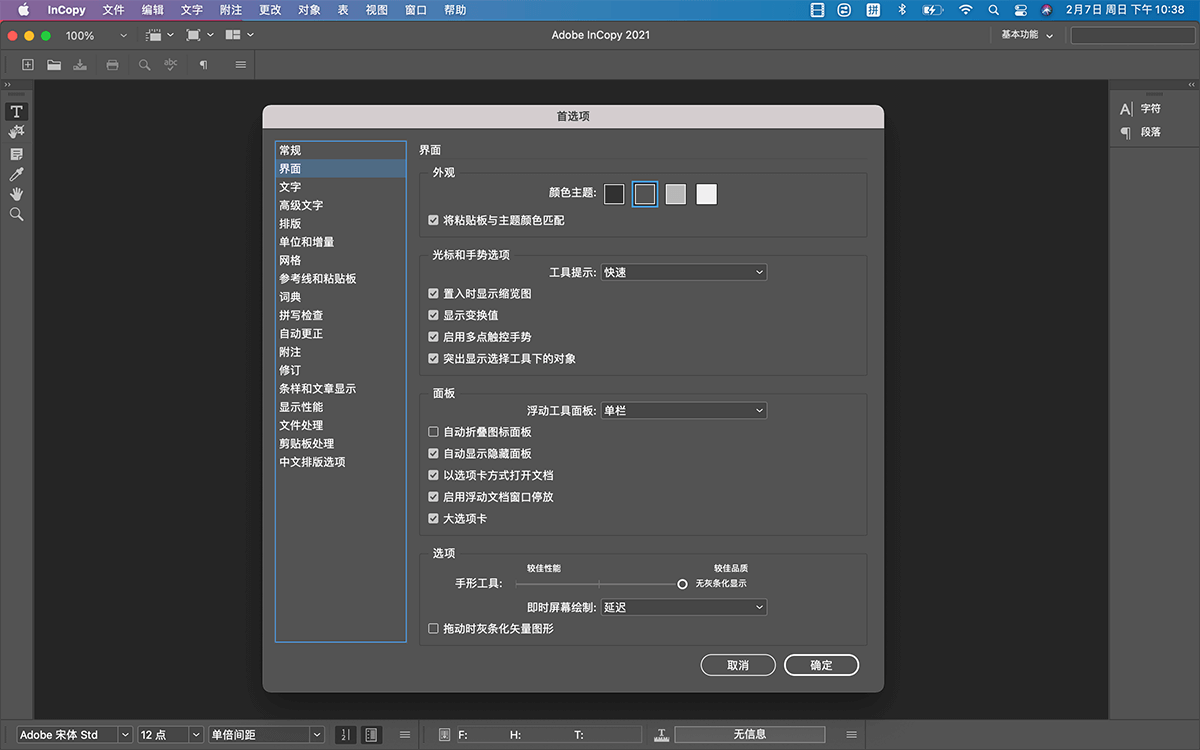Enable 拖动时灰条化矢量图形
Viewport: 1200px width, 750px height.
[x=433, y=629]
